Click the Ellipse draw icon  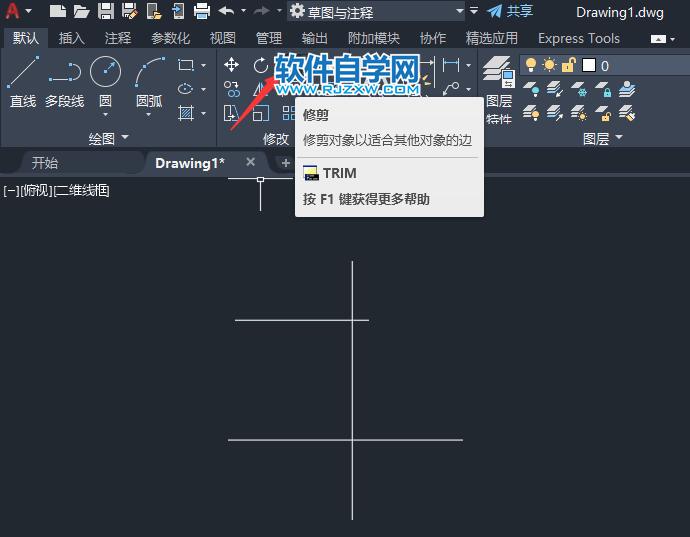(186, 89)
